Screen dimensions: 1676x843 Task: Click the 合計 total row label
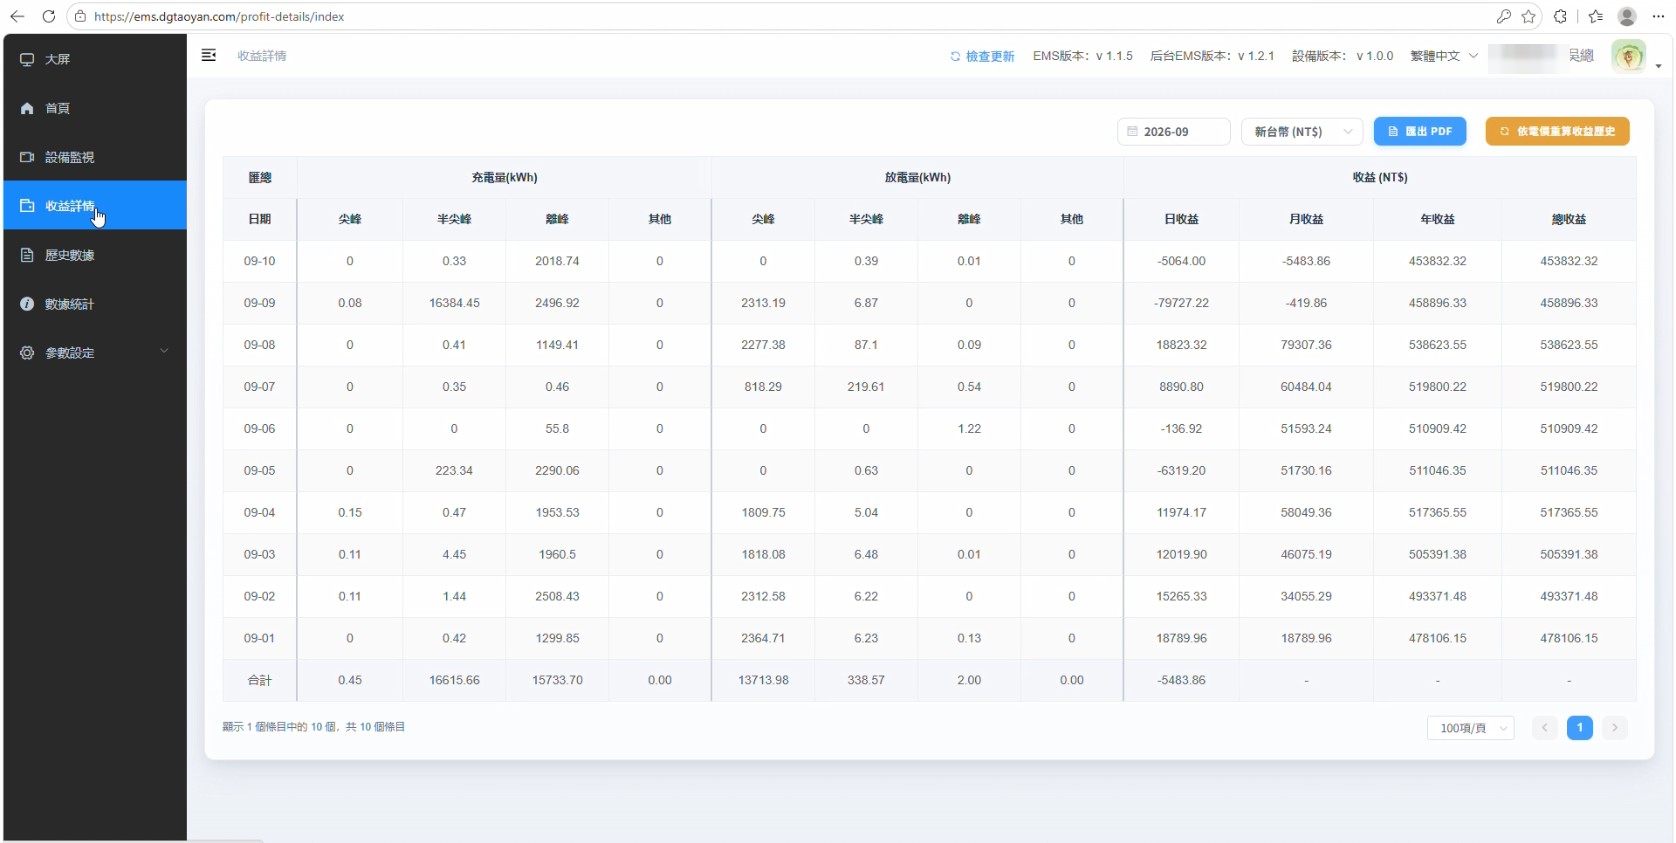[x=260, y=680]
